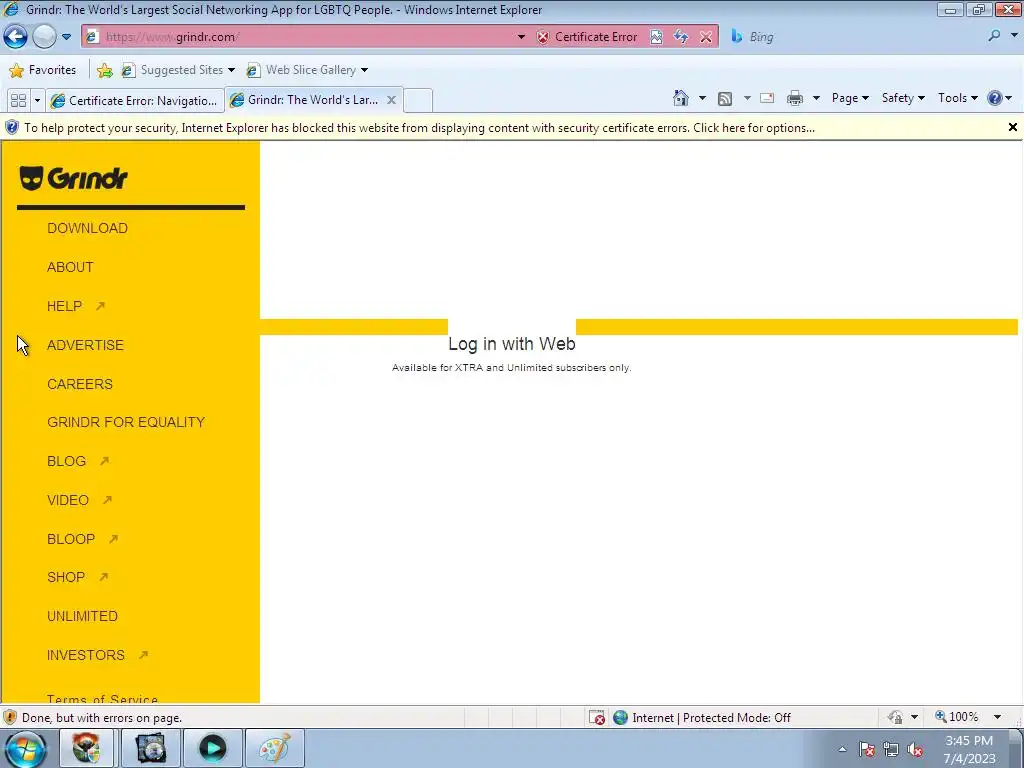Click the Quick Tabs grid icon
This screenshot has height=768, width=1024.
tap(18, 100)
